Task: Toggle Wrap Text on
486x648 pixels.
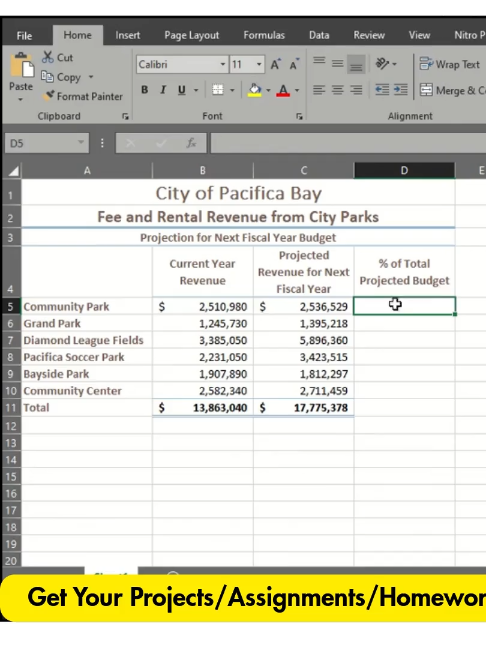Action: [450, 64]
